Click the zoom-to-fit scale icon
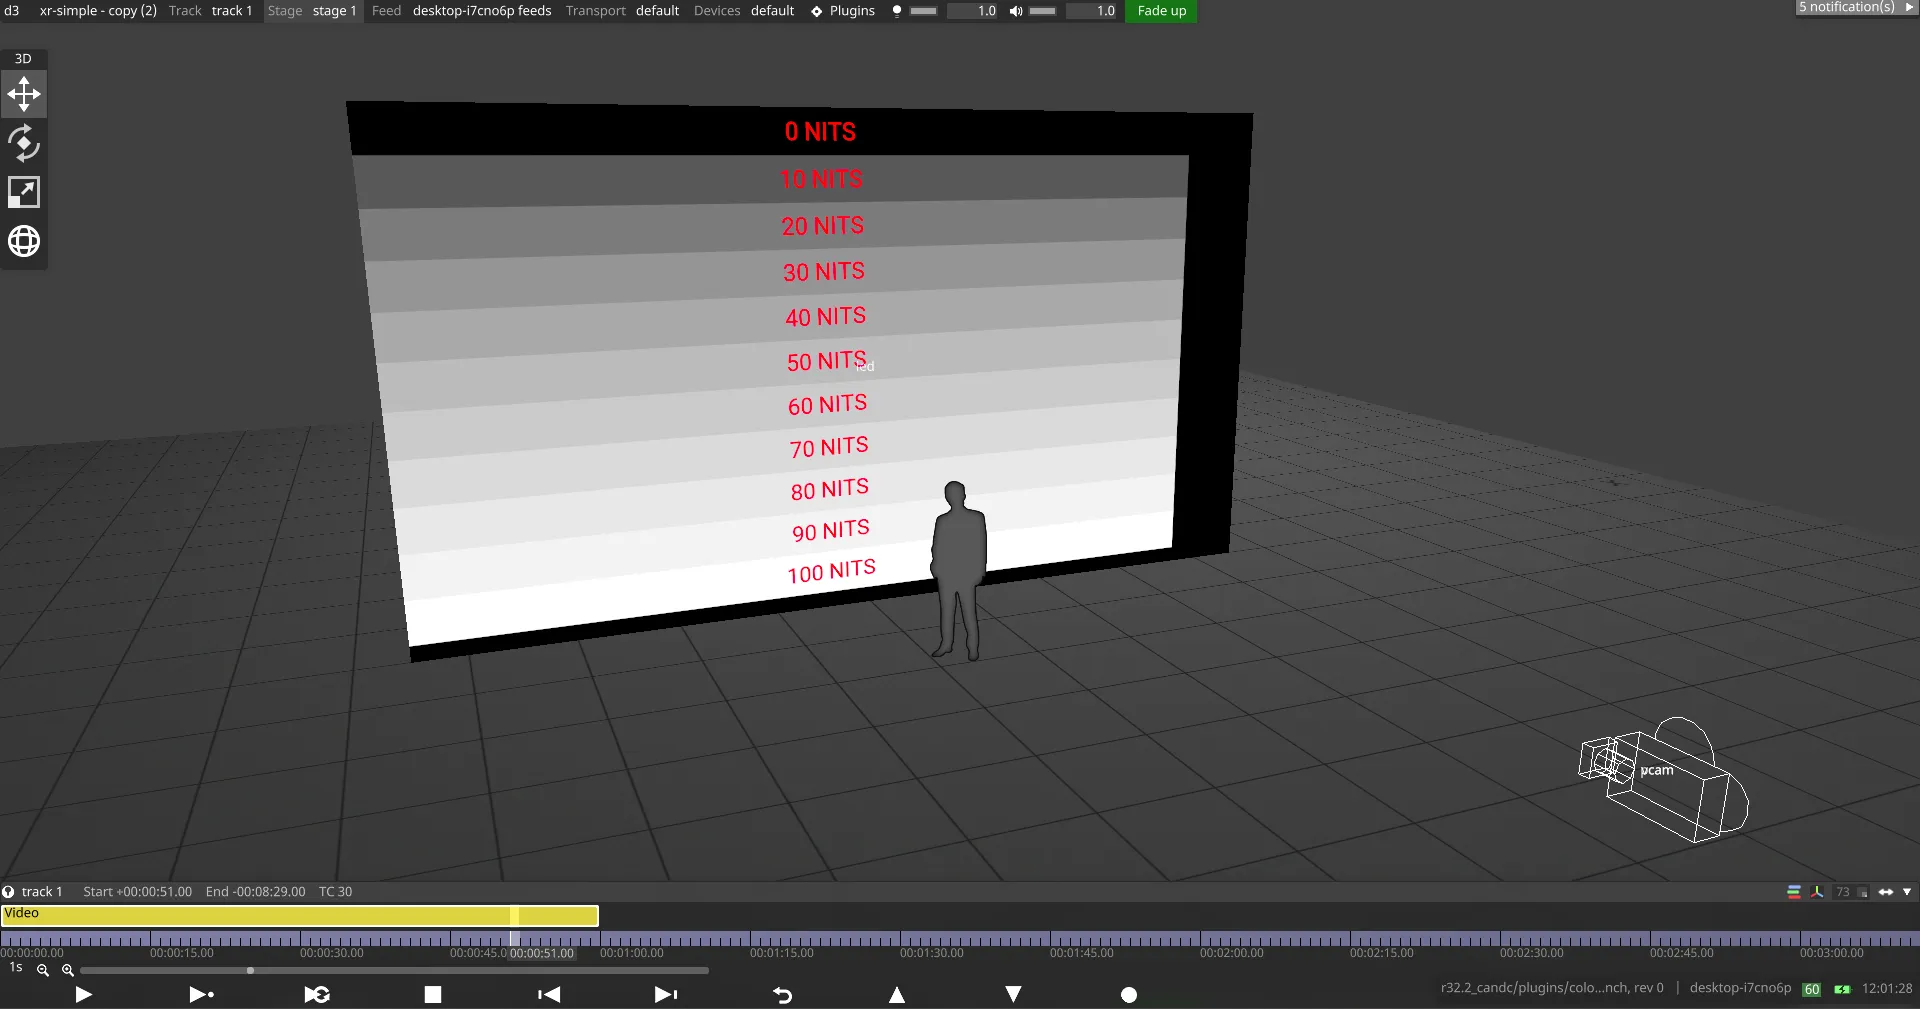This screenshot has width=1920, height=1009. click(x=24, y=192)
